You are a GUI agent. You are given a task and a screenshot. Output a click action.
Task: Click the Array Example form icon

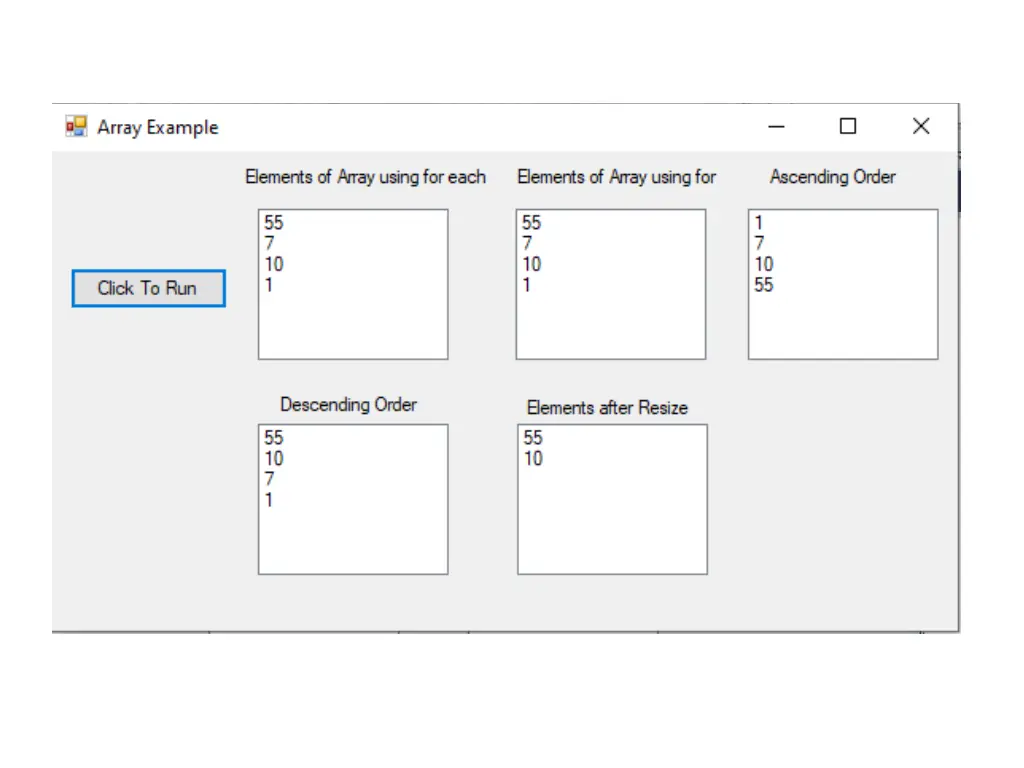click(x=76, y=126)
